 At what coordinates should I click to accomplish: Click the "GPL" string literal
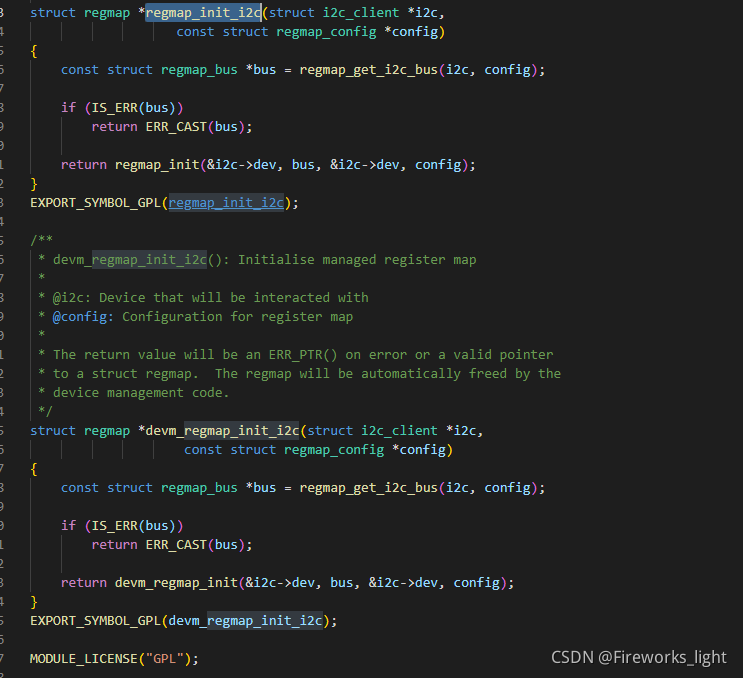[164, 659]
